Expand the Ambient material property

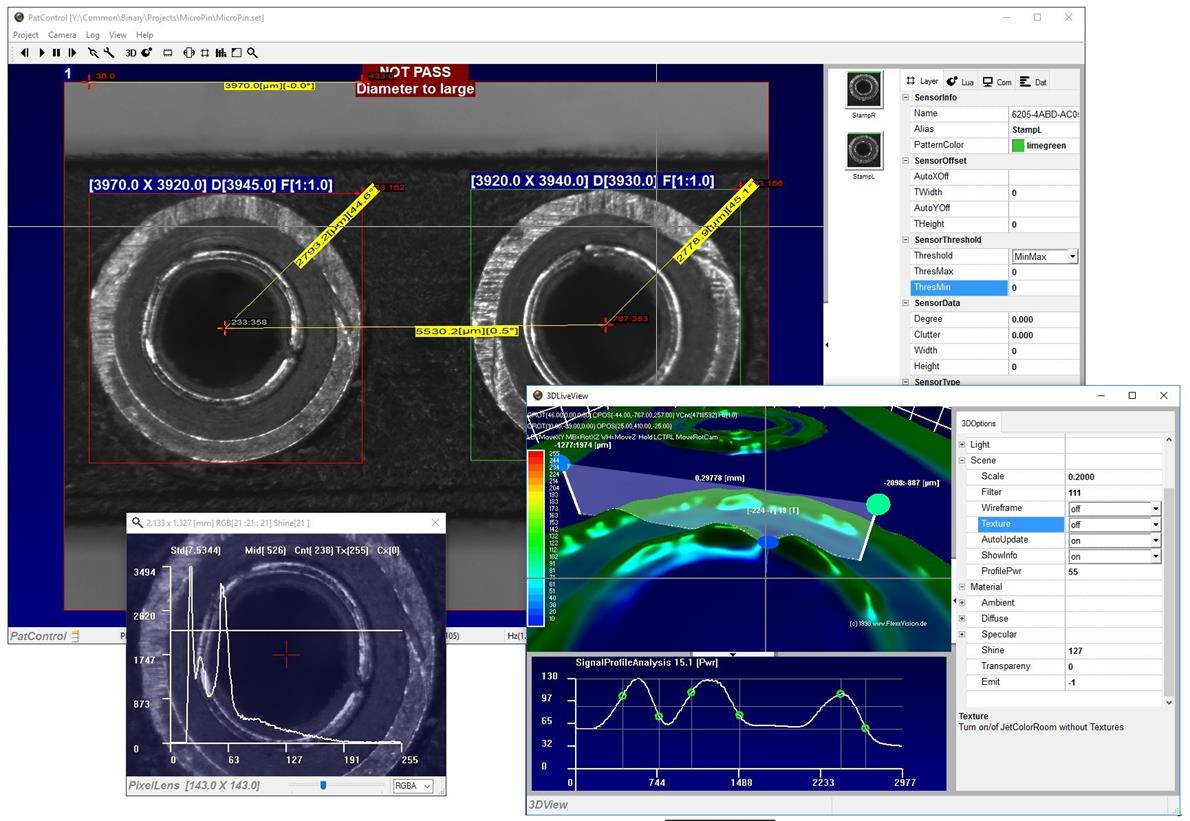point(962,602)
